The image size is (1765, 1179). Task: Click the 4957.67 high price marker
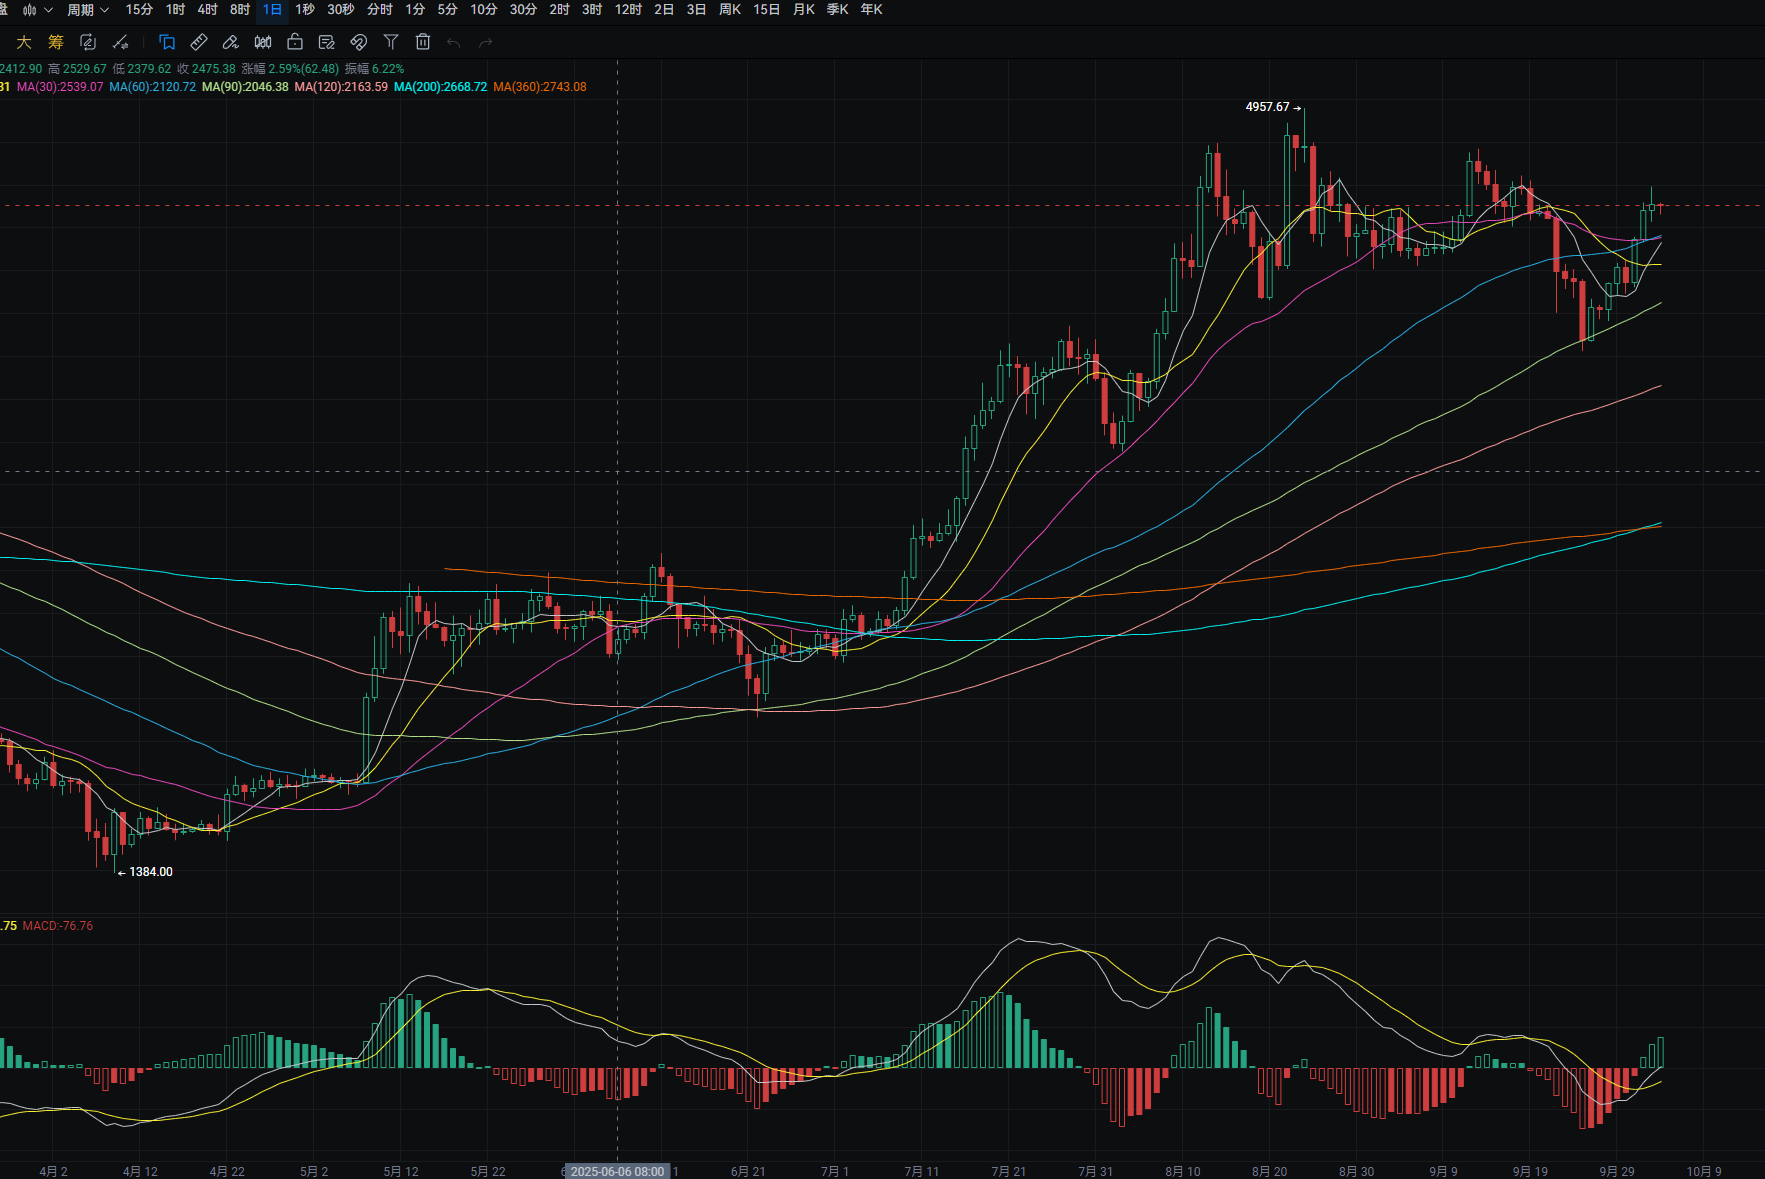(1267, 107)
